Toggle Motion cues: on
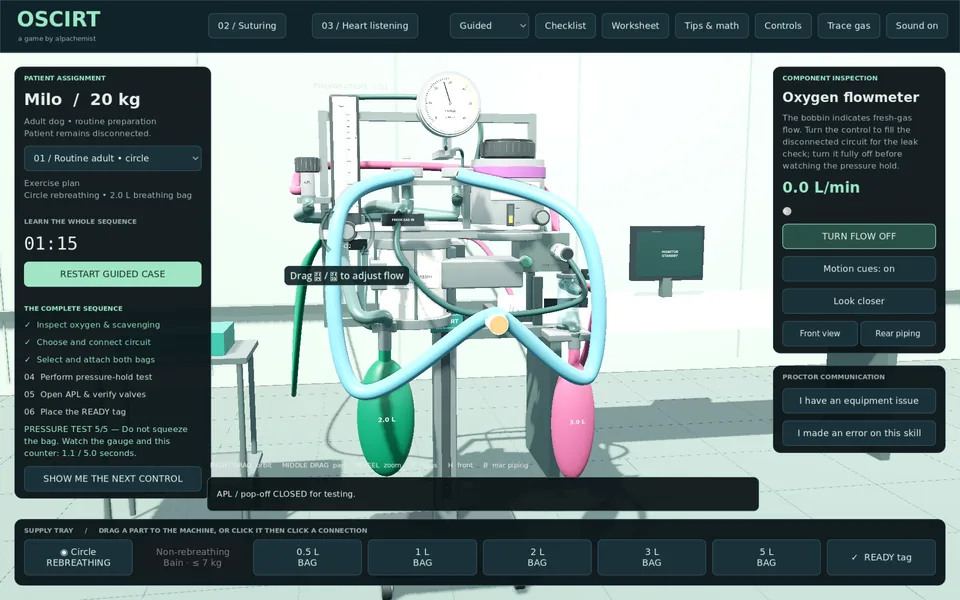 click(x=858, y=269)
